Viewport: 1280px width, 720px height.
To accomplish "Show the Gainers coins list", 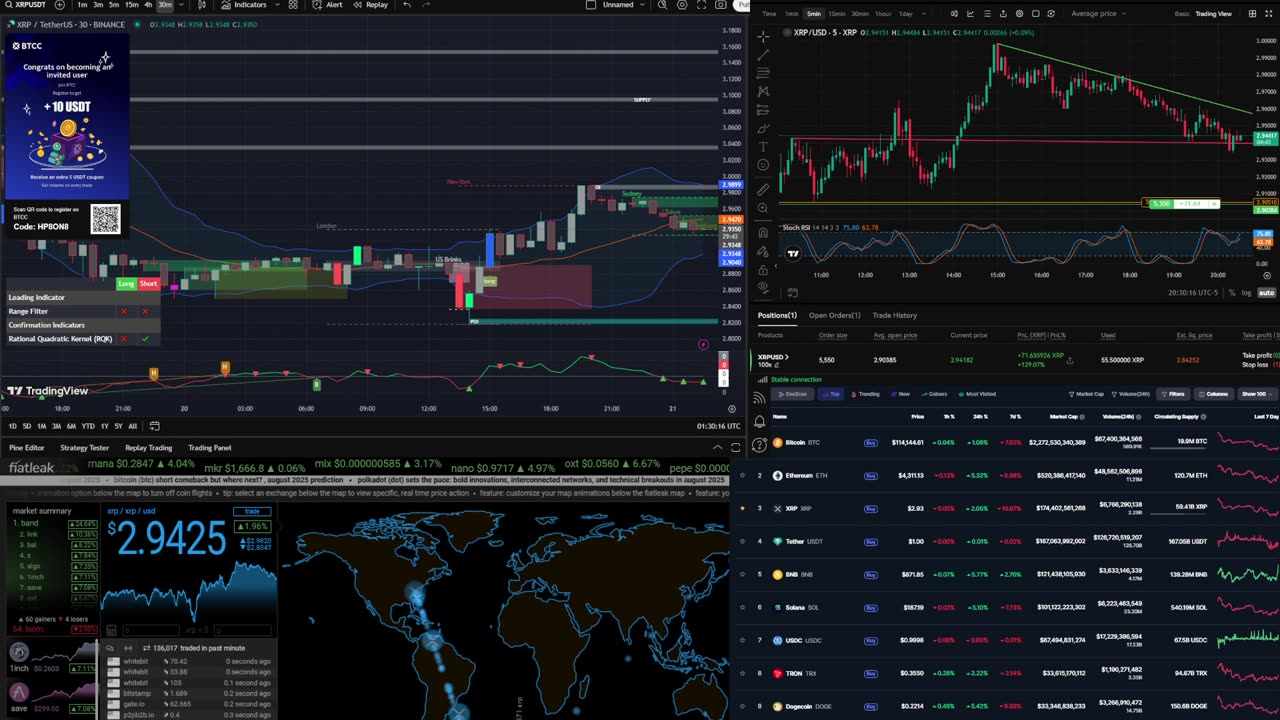I will point(934,394).
